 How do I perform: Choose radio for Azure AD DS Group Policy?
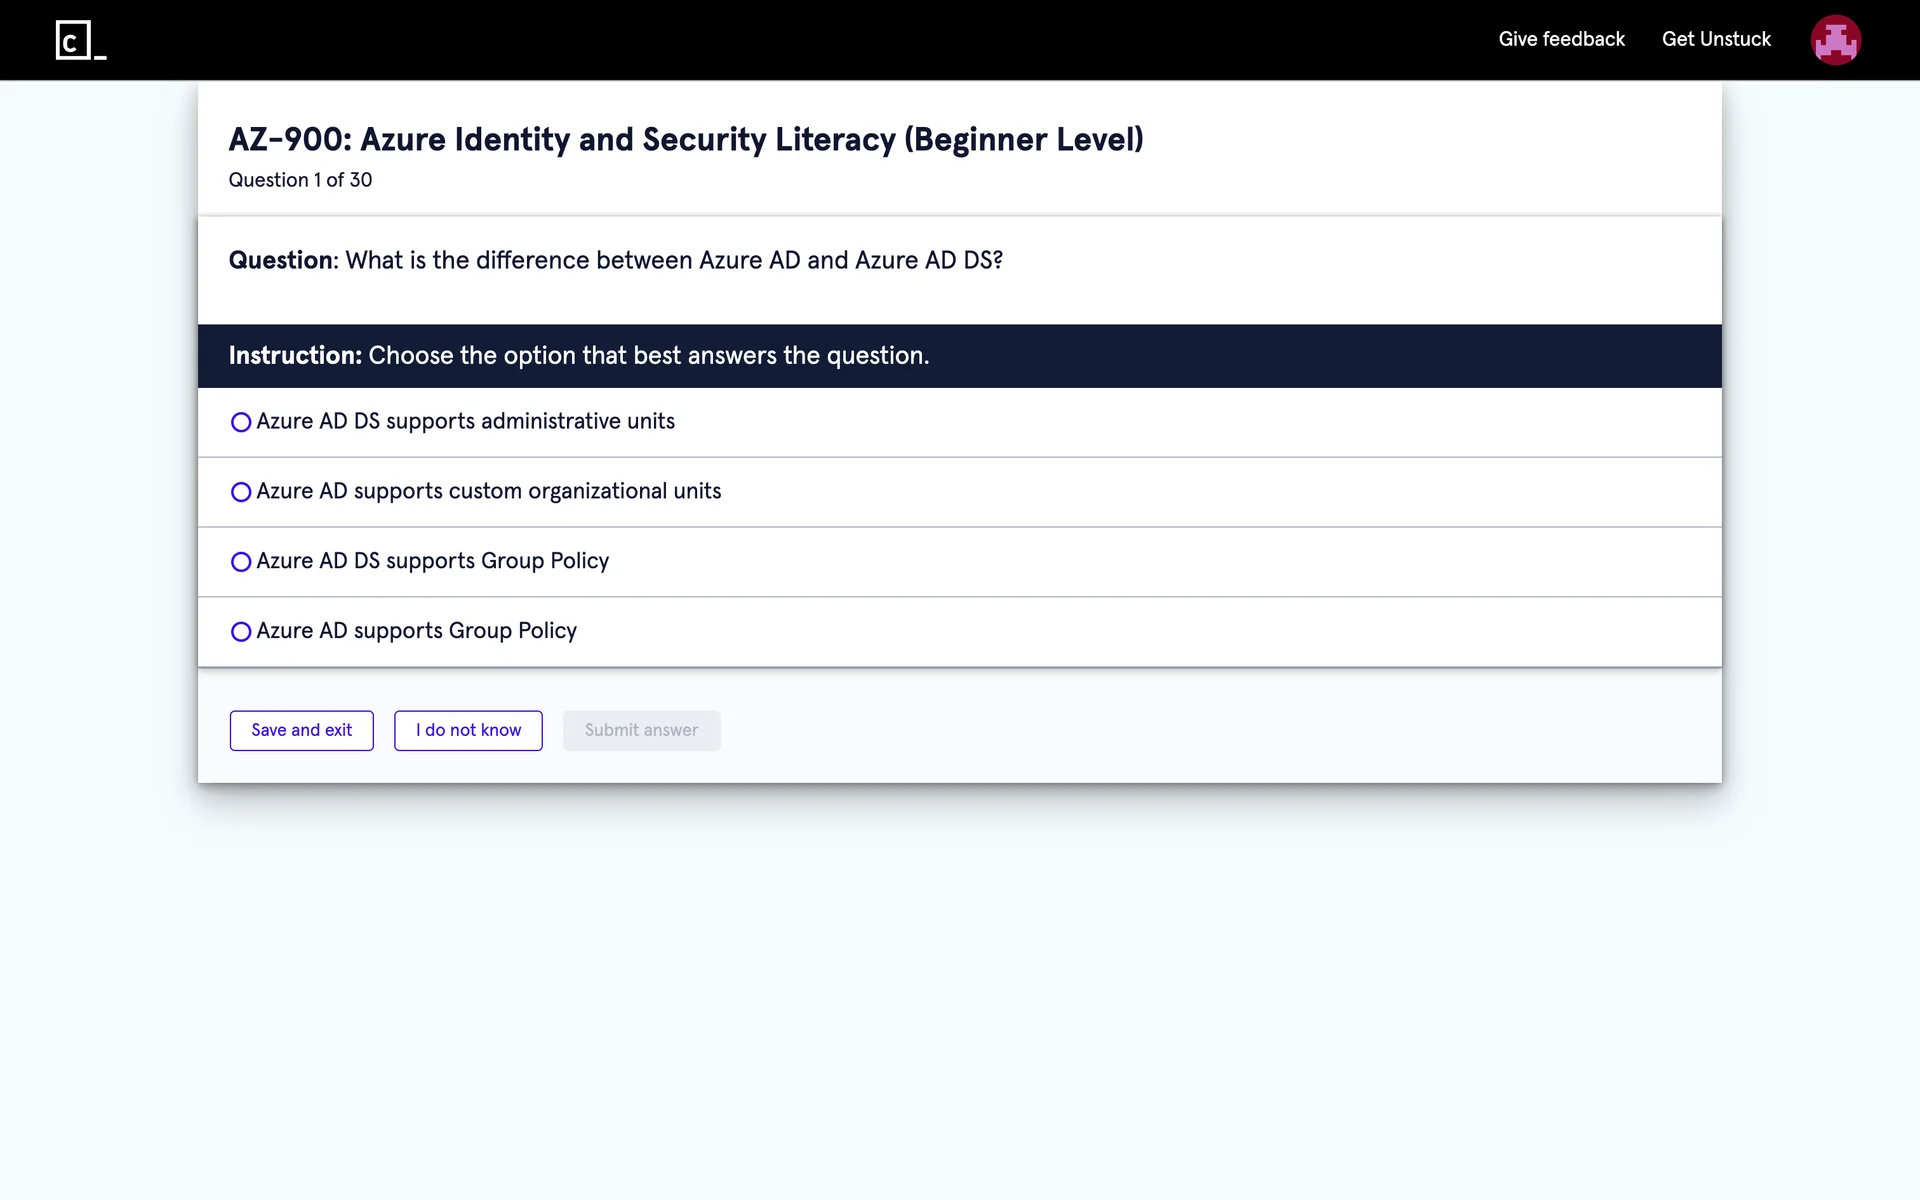coord(241,562)
